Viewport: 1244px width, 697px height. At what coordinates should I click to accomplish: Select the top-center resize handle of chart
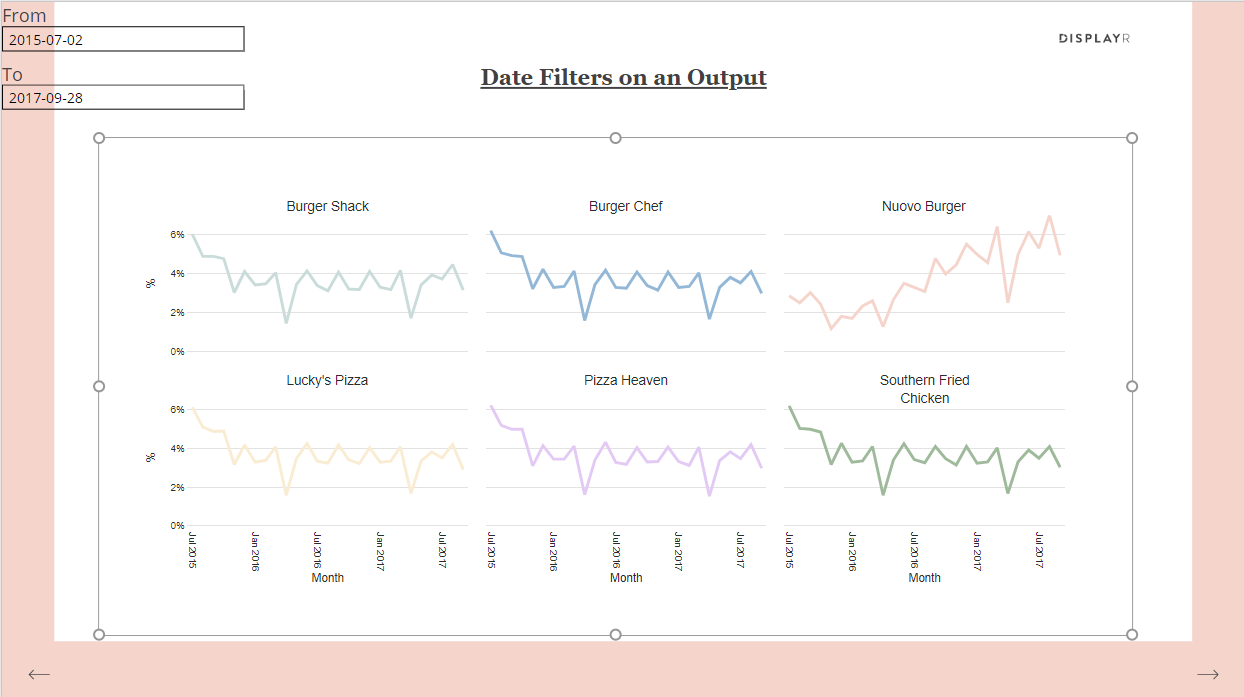615,138
